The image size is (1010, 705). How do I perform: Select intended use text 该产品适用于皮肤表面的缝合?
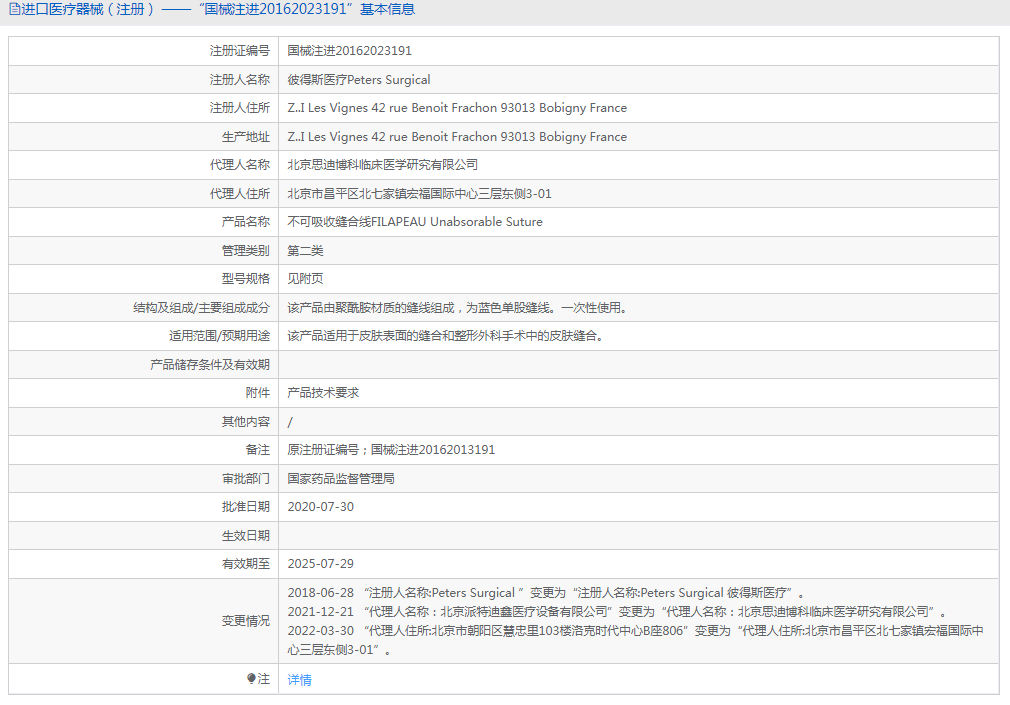pyautogui.click(x=445, y=336)
